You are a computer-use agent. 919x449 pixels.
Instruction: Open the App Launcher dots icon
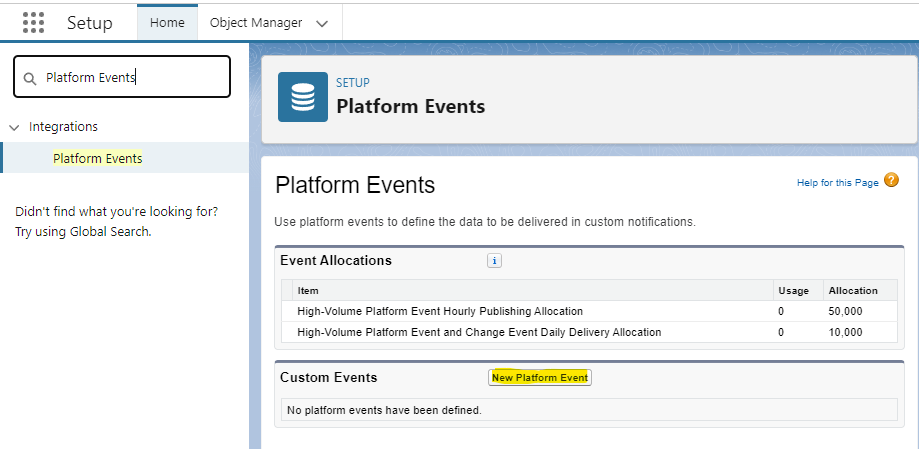point(33,22)
